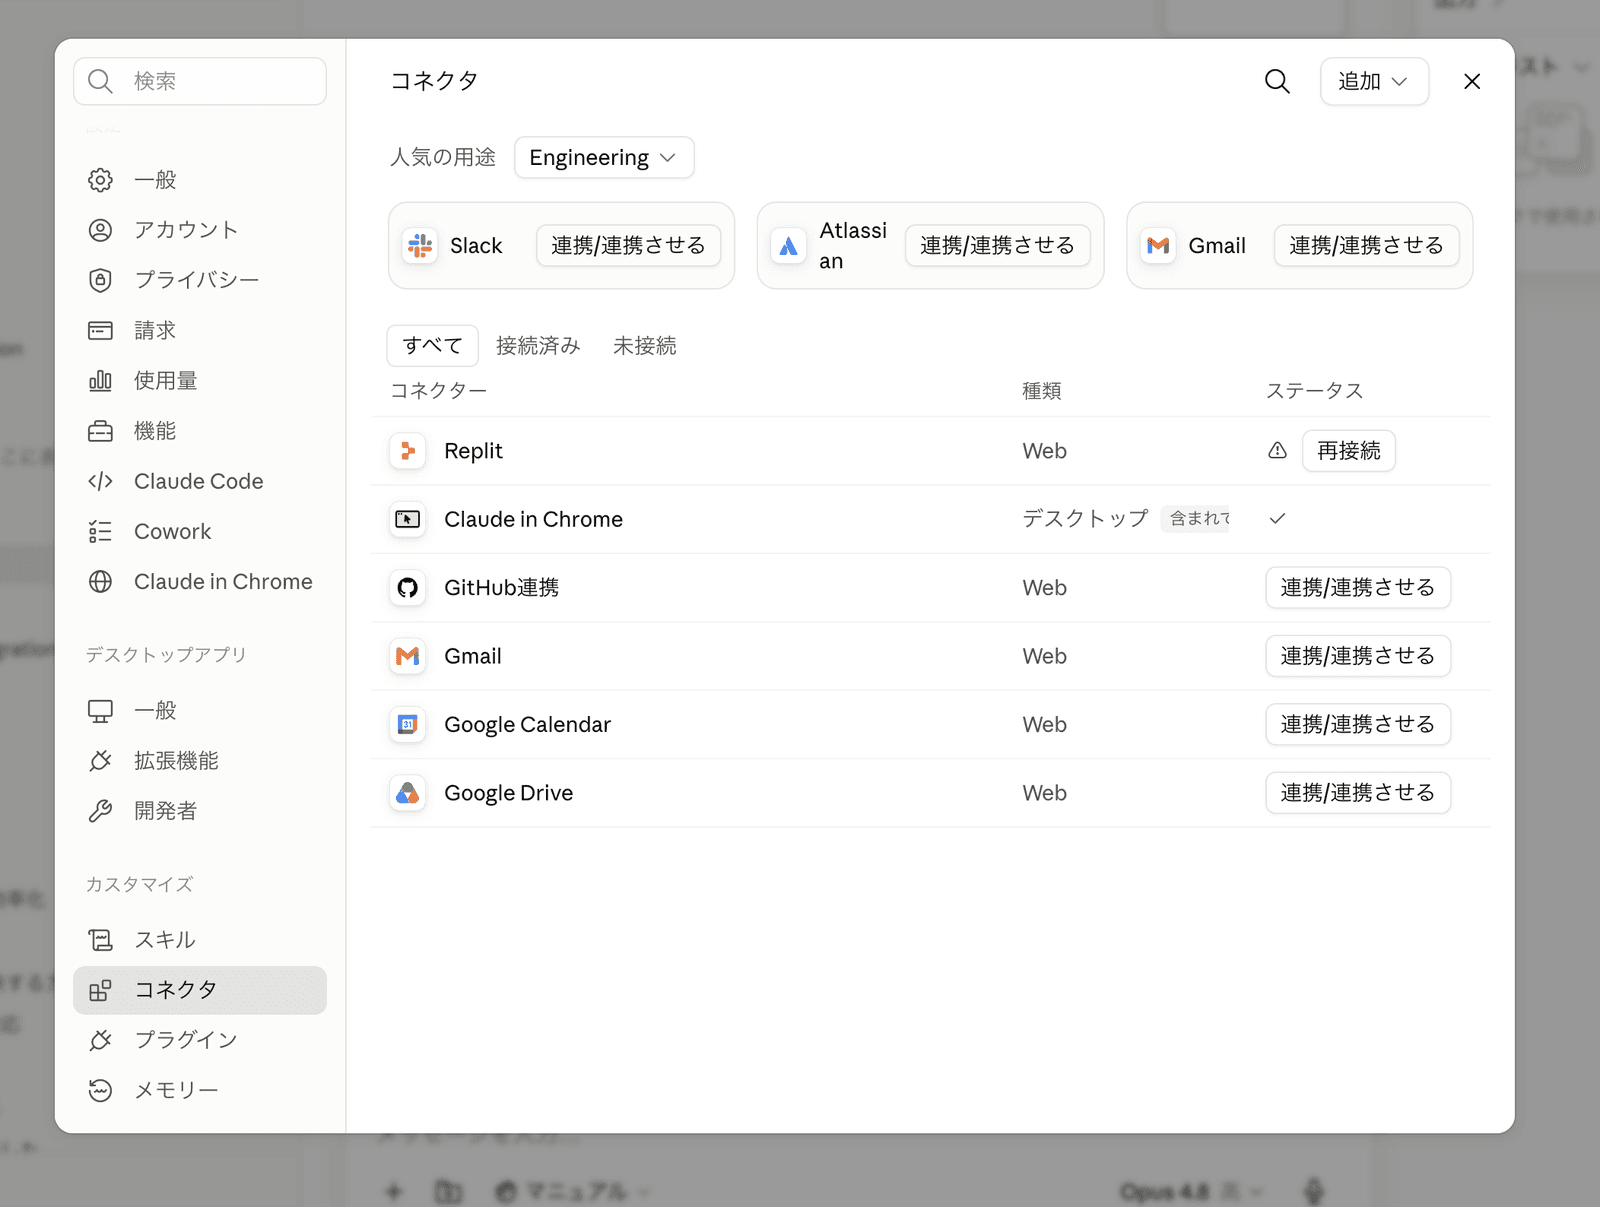Viewport: 1600px width, 1207px height.
Task: Open the プラグイン plugins page
Action: (200, 1040)
